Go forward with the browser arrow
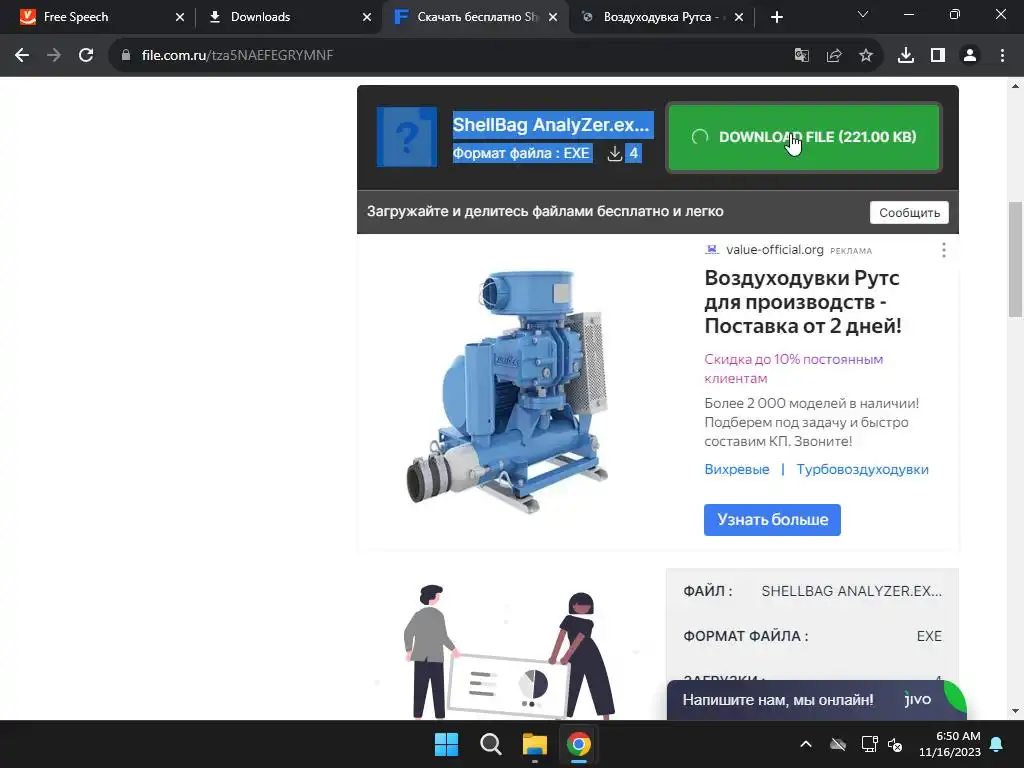Image resolution: width=1024 pixels, height=768 pixels. 54,56
